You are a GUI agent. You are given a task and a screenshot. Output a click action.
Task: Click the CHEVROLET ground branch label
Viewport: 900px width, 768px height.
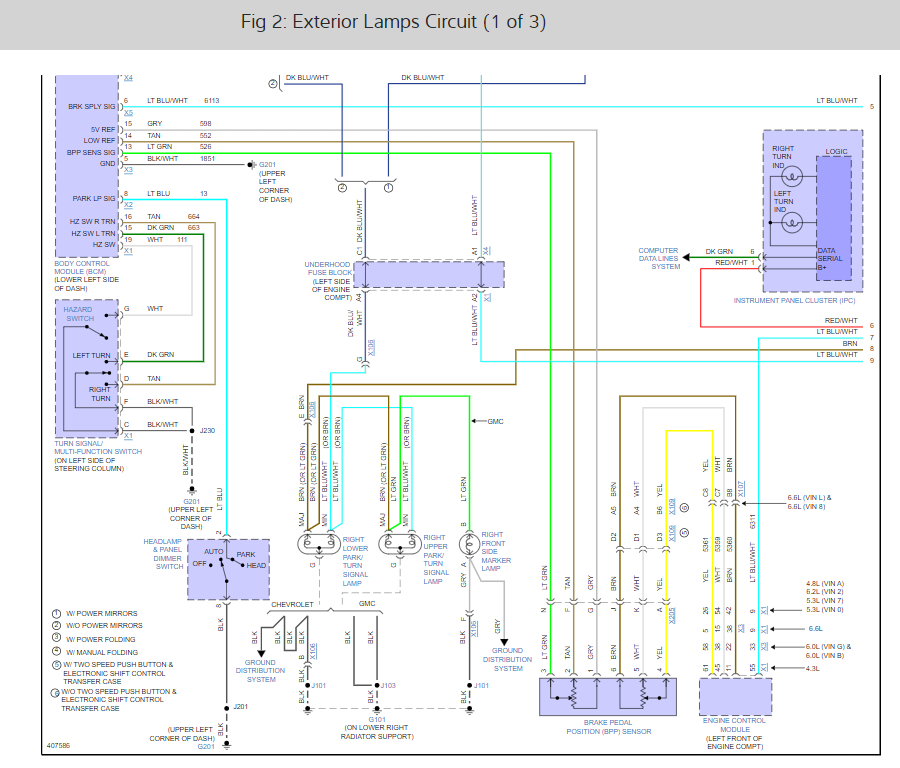[292, 604]
